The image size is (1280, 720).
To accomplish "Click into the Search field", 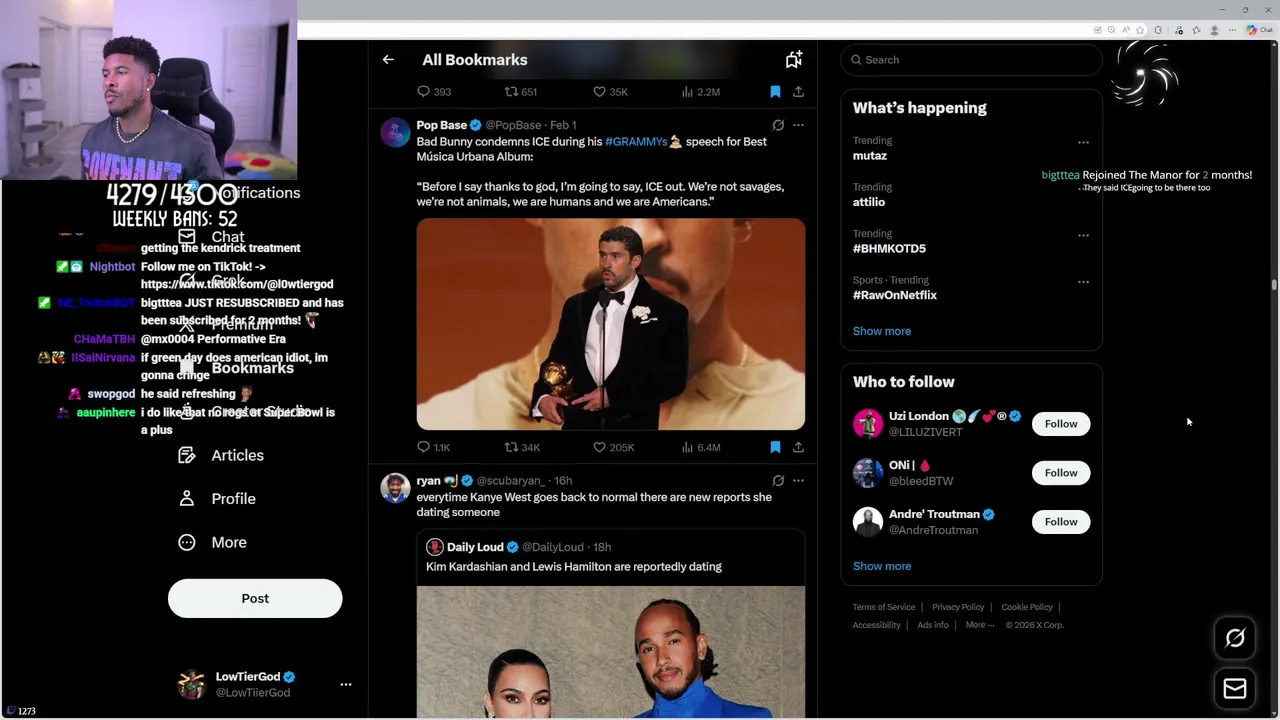I will 971,60.
